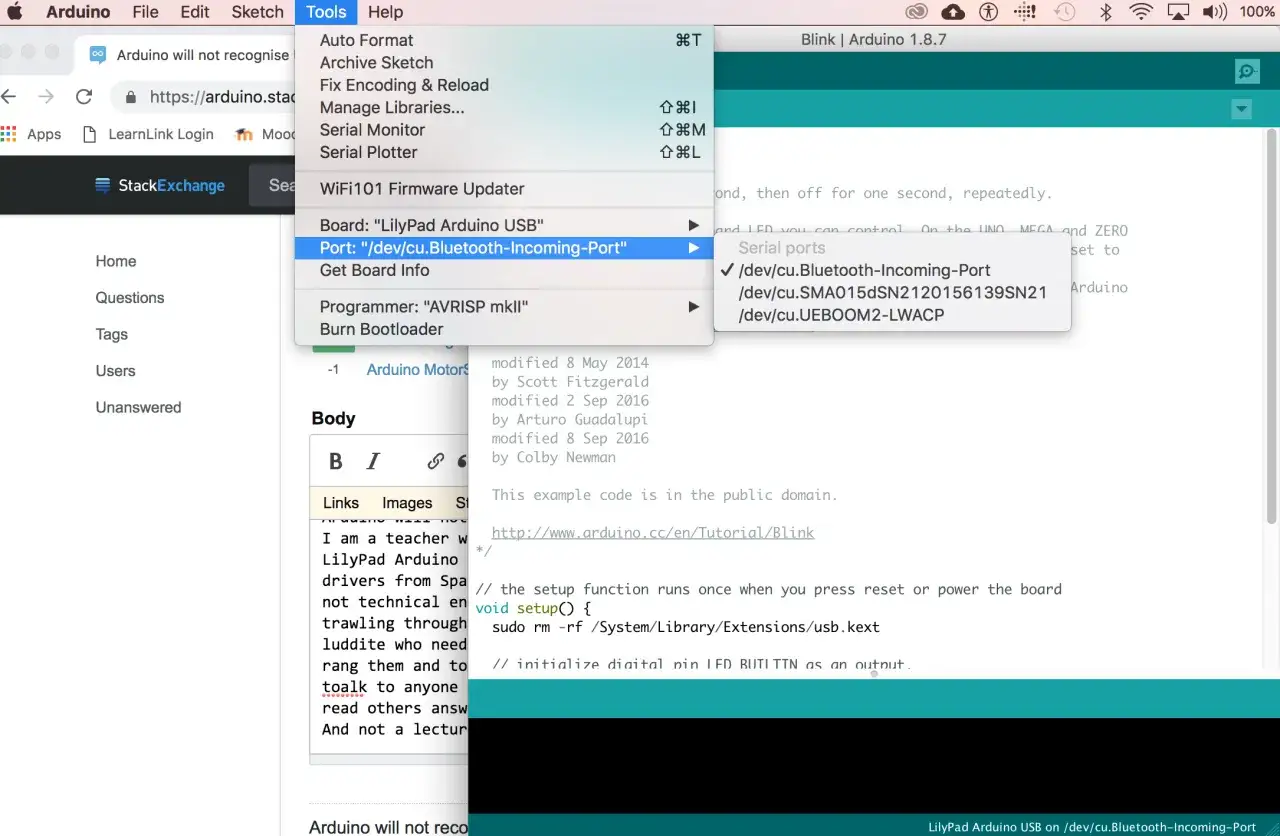The height and width of the screenshot is (836, 1280).
Task: Click the StackExchange logo
Action: point(160,185)
